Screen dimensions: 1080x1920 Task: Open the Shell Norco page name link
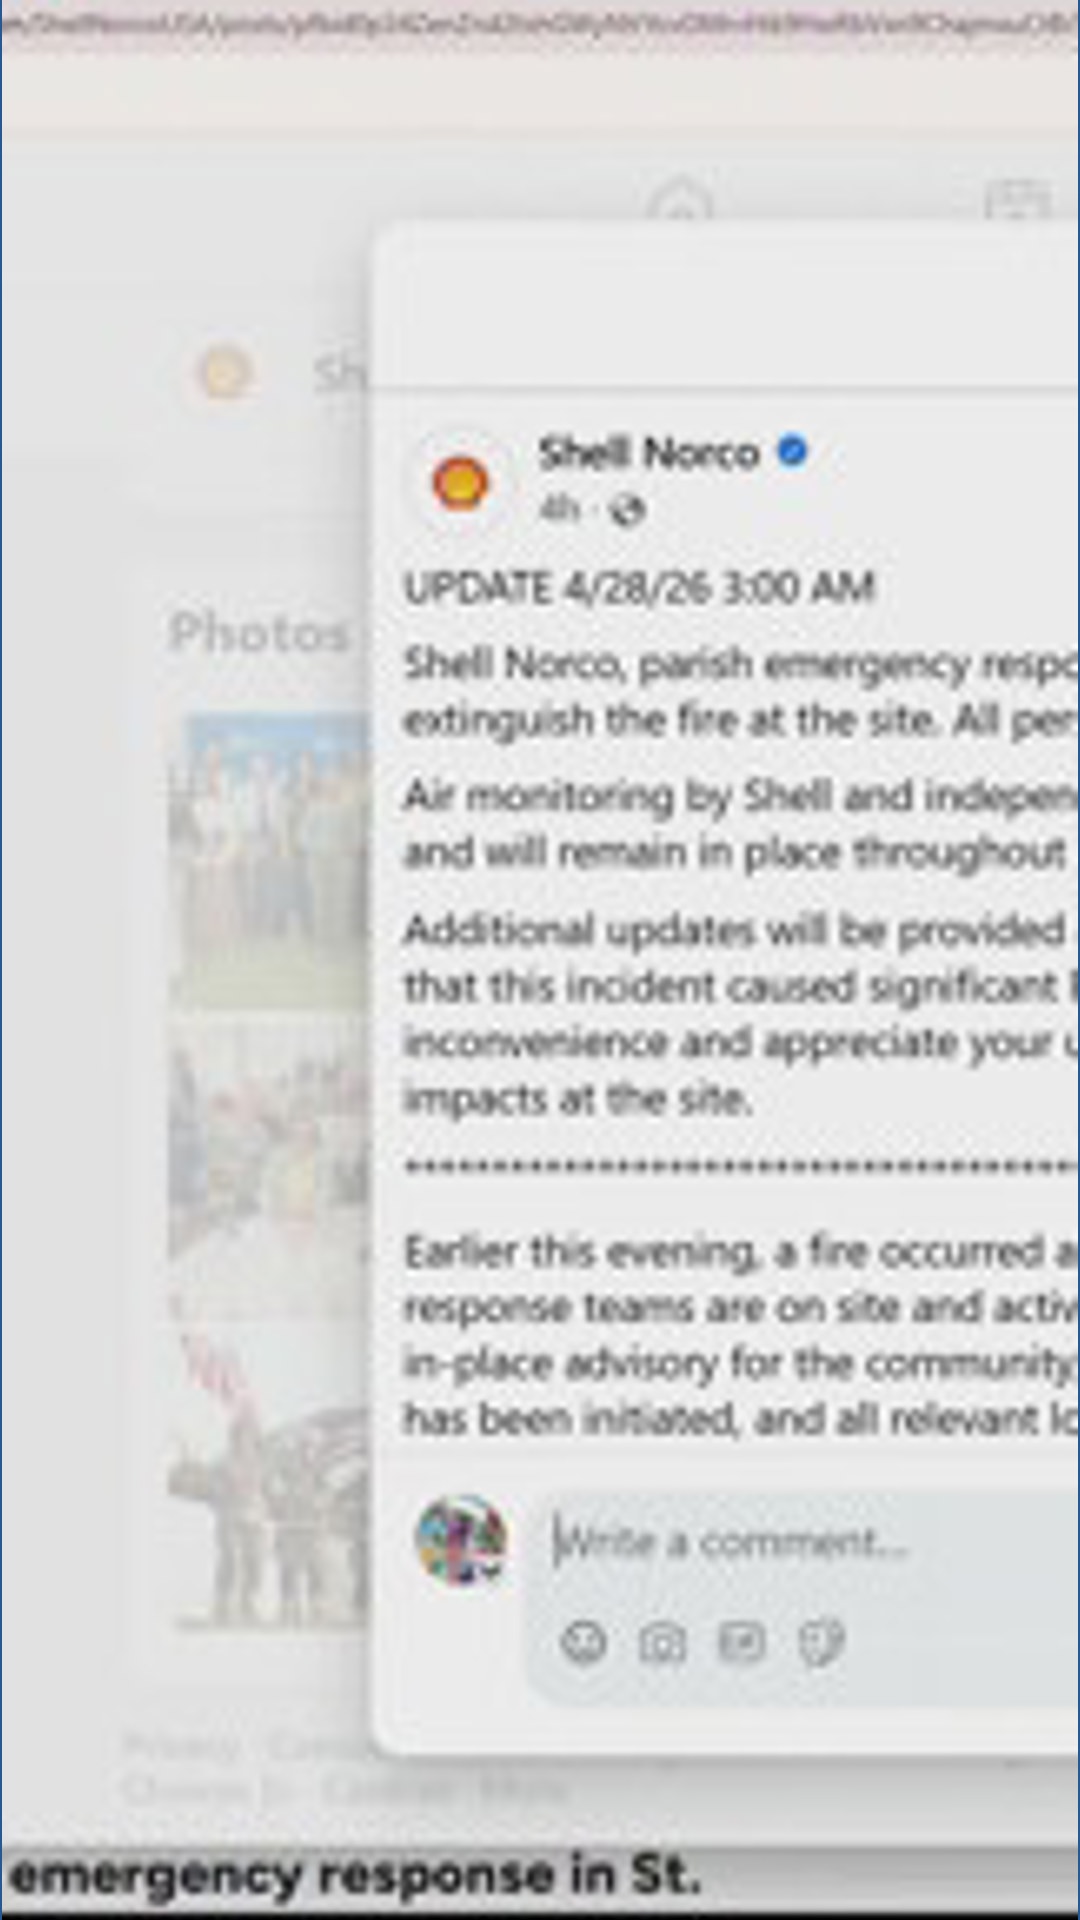pos(649,453)
